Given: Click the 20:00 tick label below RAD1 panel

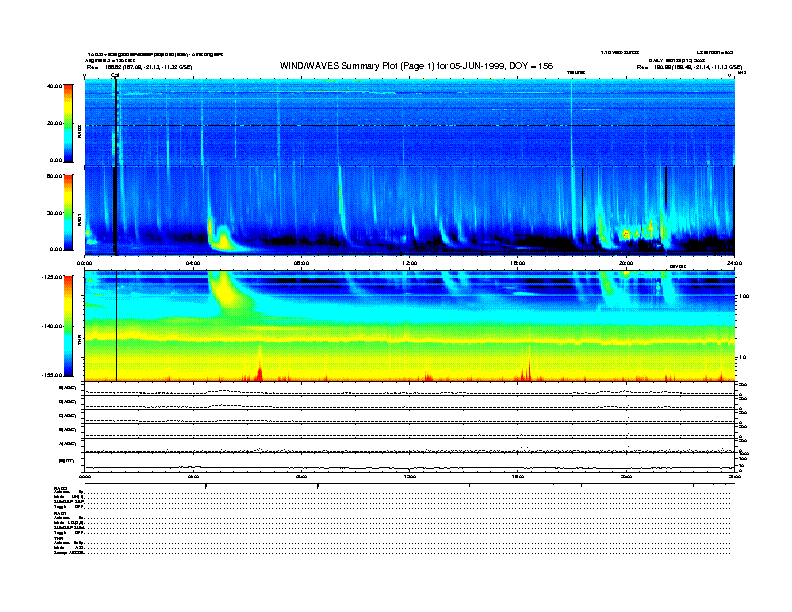Looking at the screenshot, I should pos(626,263).
